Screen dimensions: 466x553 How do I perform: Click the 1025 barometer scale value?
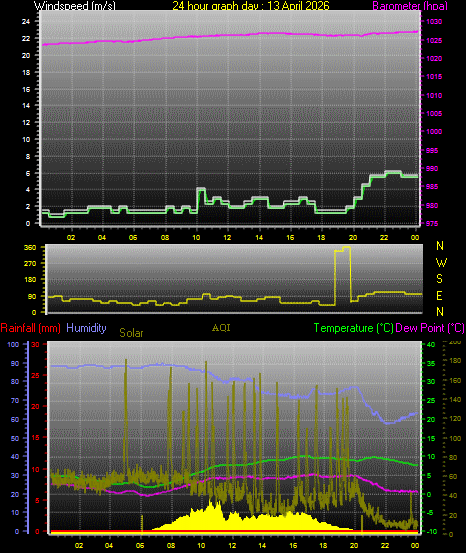(434, 41)
